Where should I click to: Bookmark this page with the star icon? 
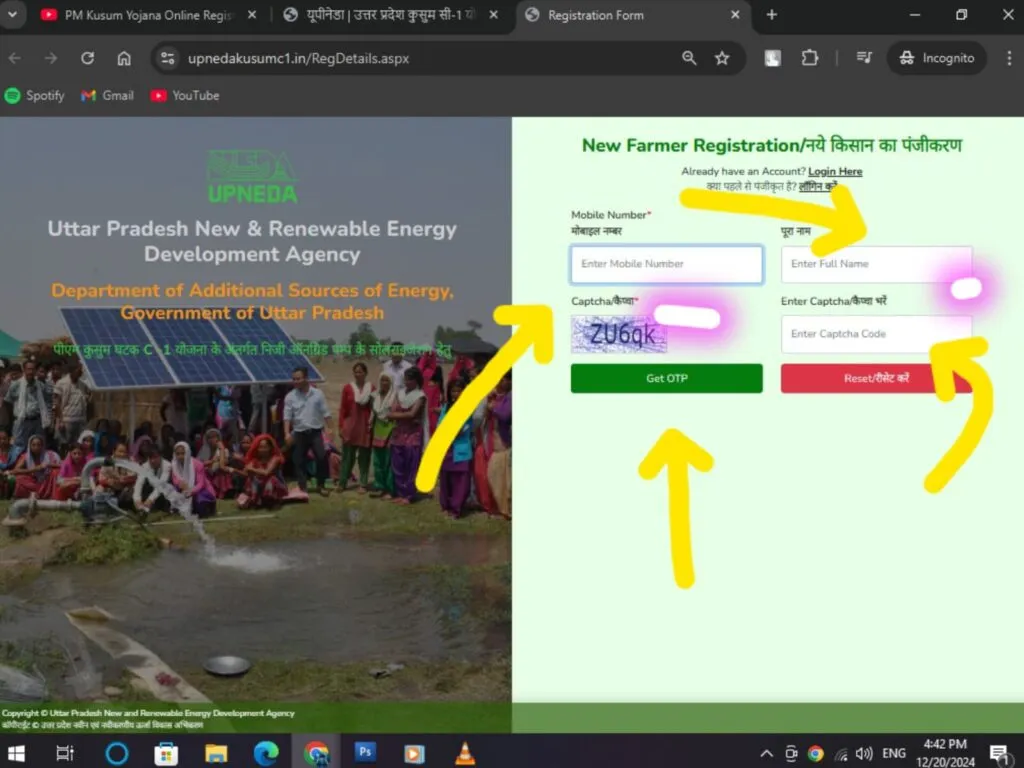[x=723, y=58]
